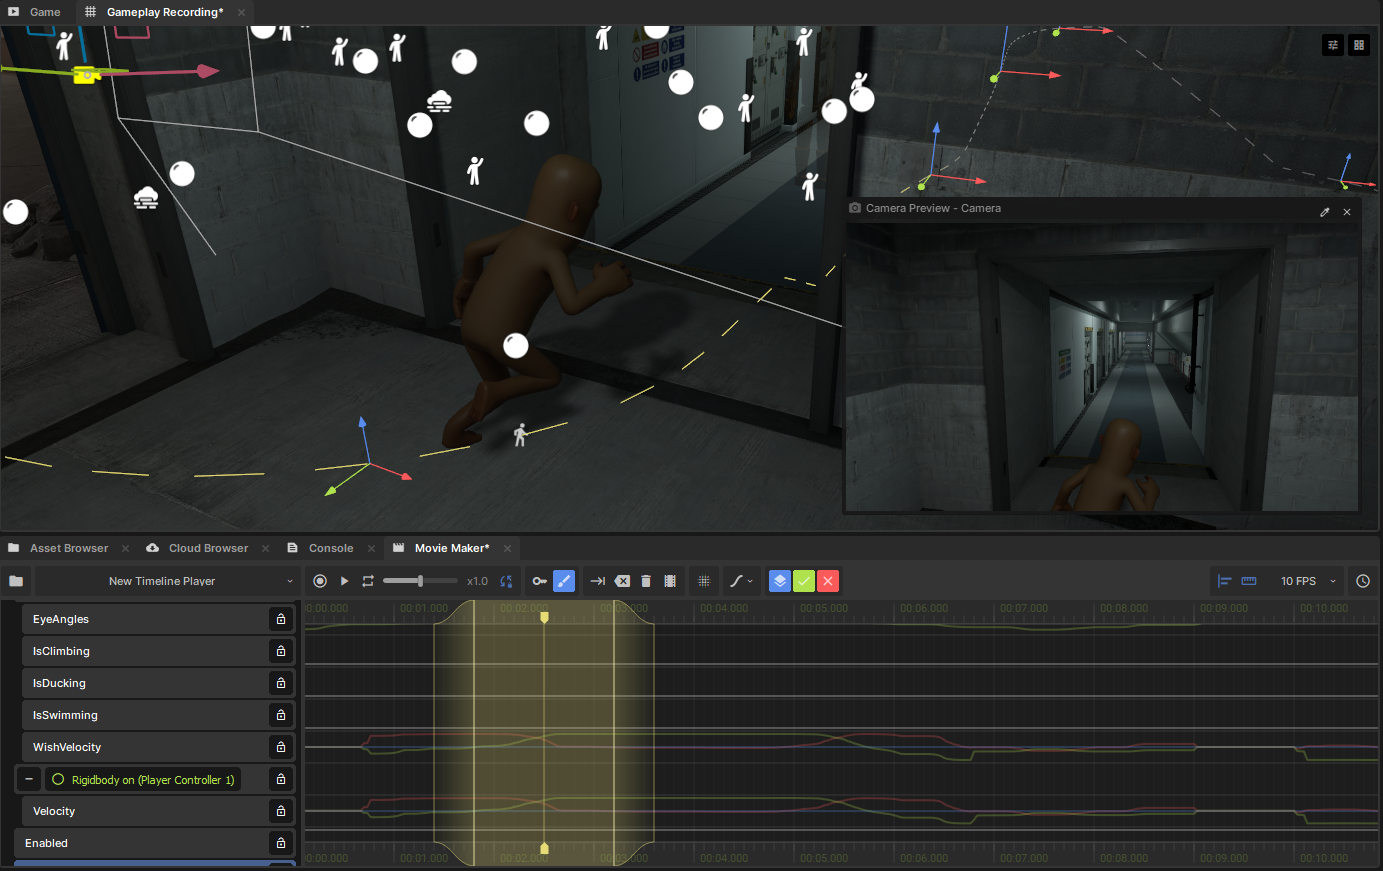Click the playback speed slider handle

(420, 581)
